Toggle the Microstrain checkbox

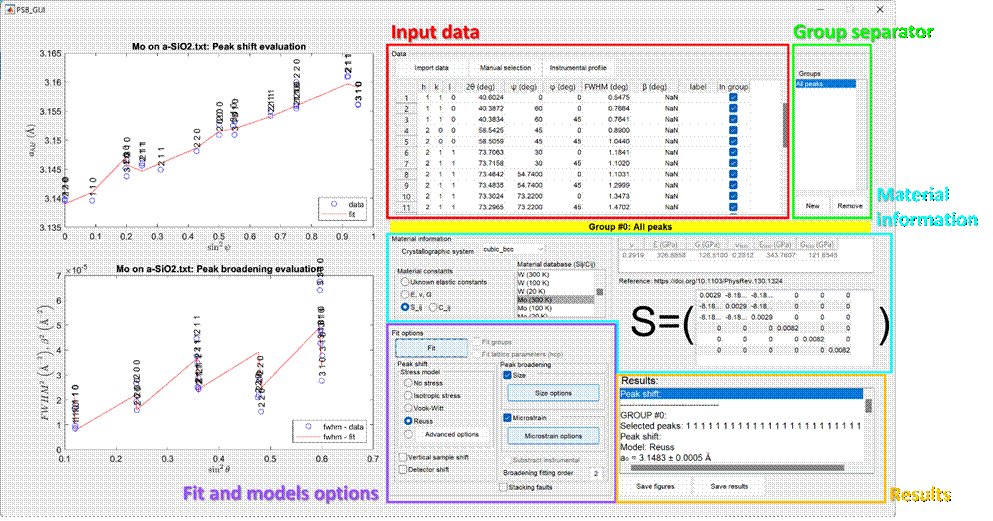click(x=507, y=418)
